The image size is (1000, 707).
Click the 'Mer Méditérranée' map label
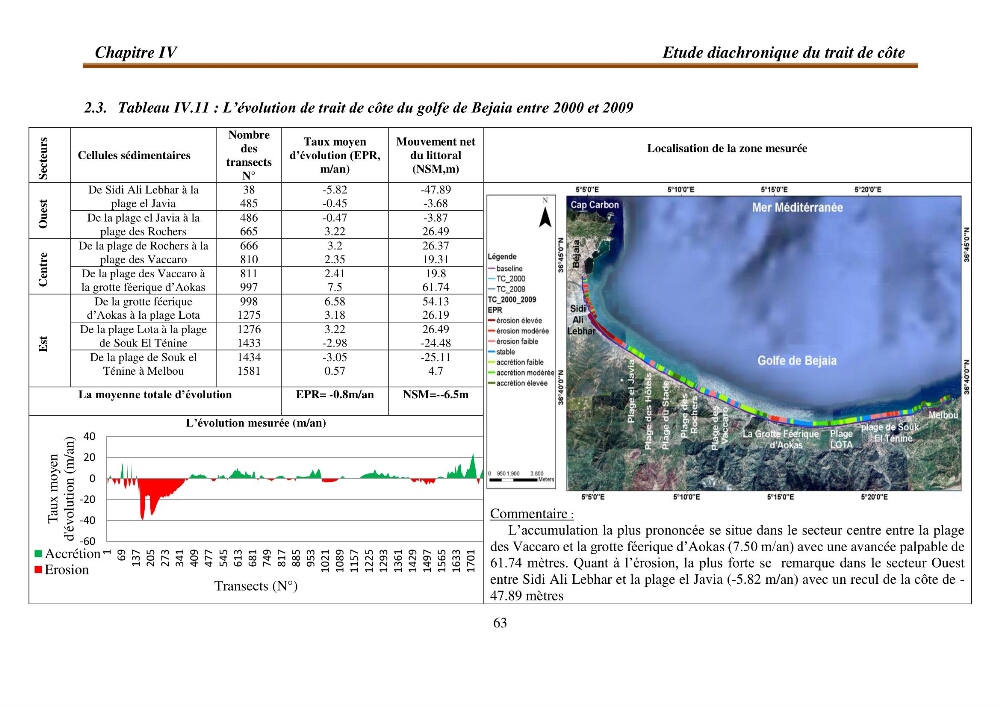pos(797,207)
